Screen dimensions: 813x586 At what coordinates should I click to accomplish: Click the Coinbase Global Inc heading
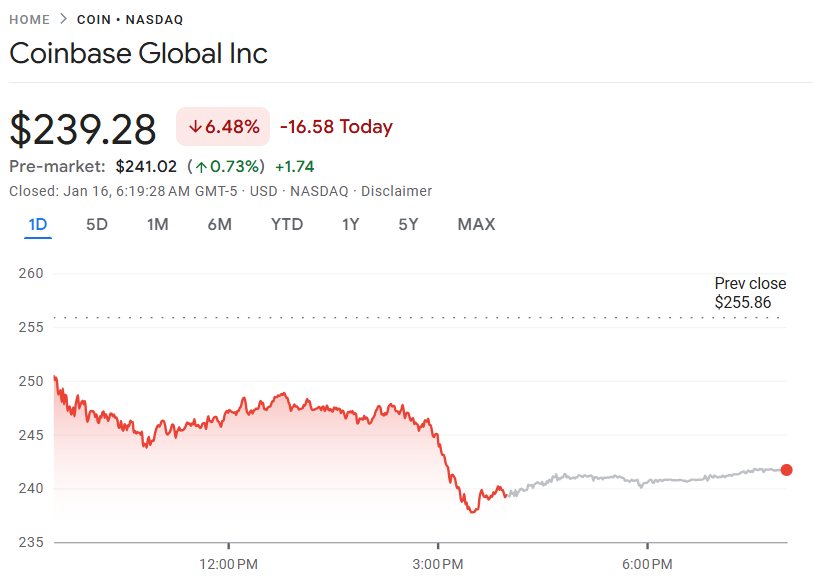point(138,53)
